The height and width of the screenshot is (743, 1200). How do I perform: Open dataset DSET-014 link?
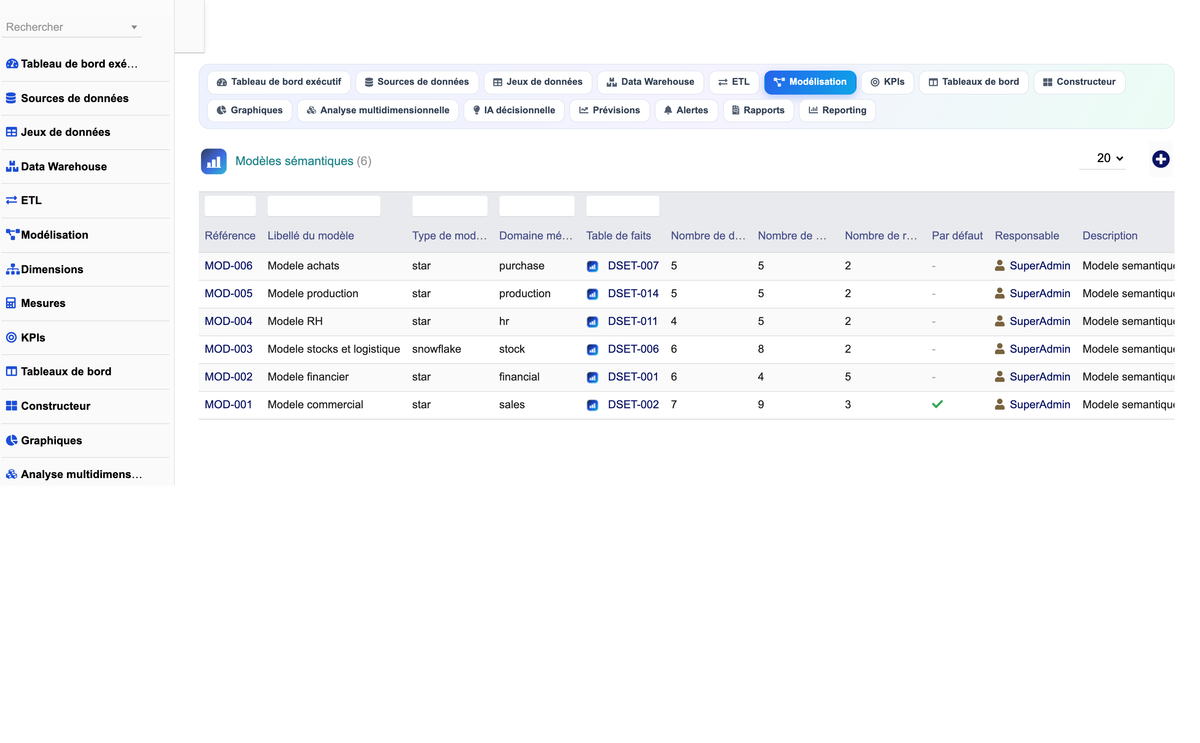pos(633,294)
